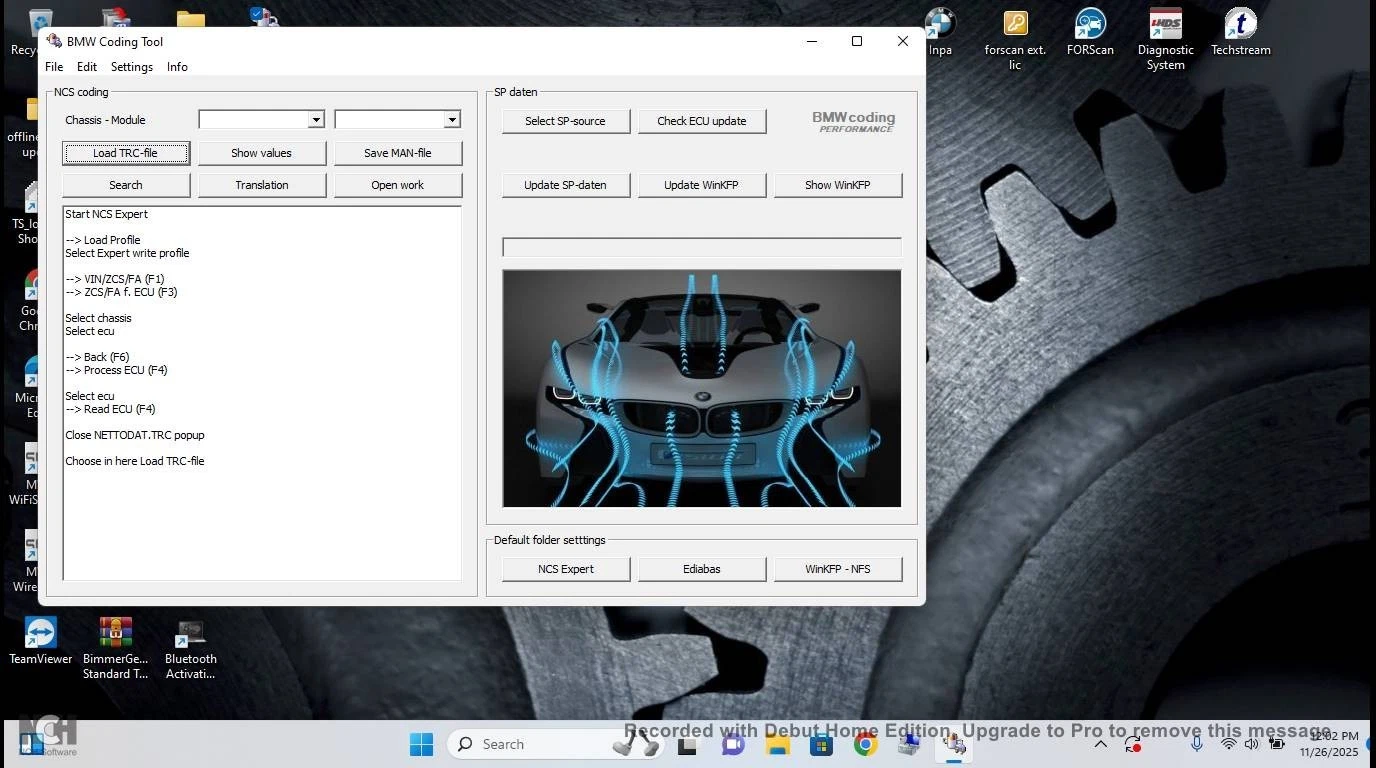1376x768 pixels.
Task: Click the Ediabas folder button
Action: (x=702, y=569)
